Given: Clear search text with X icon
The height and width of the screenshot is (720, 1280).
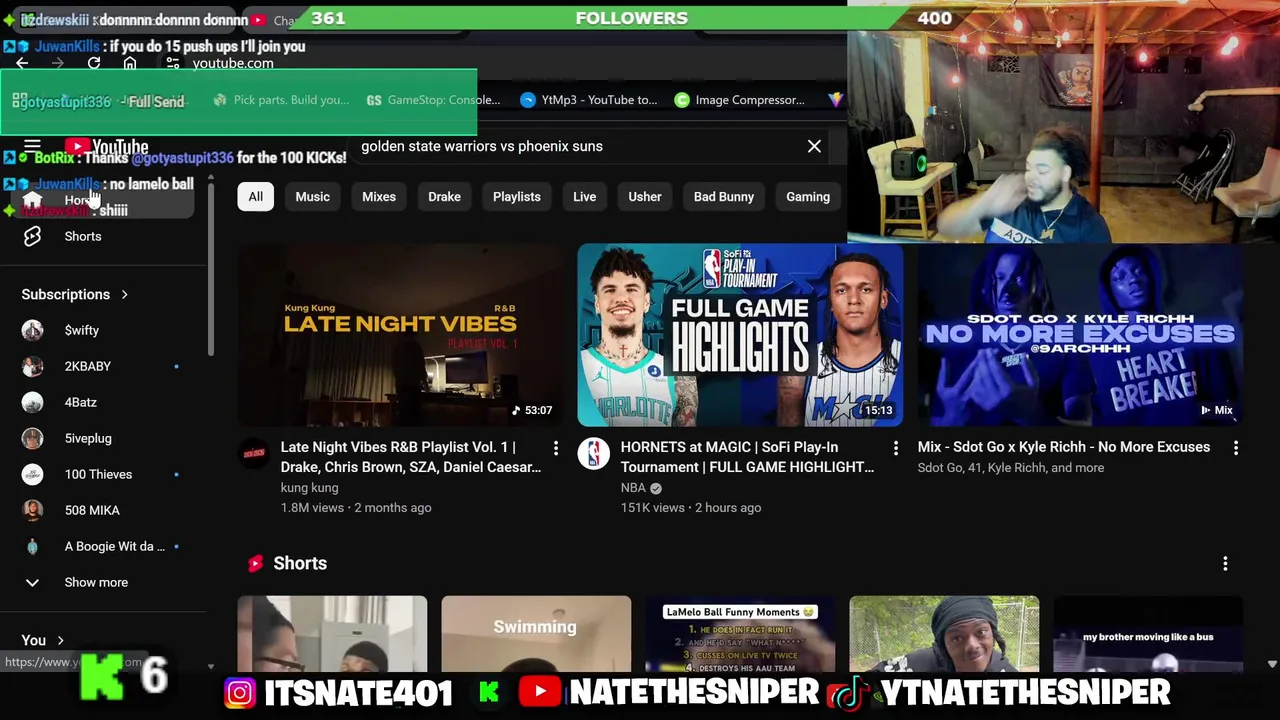Looking at the screenshot, I should pos(814,146).
